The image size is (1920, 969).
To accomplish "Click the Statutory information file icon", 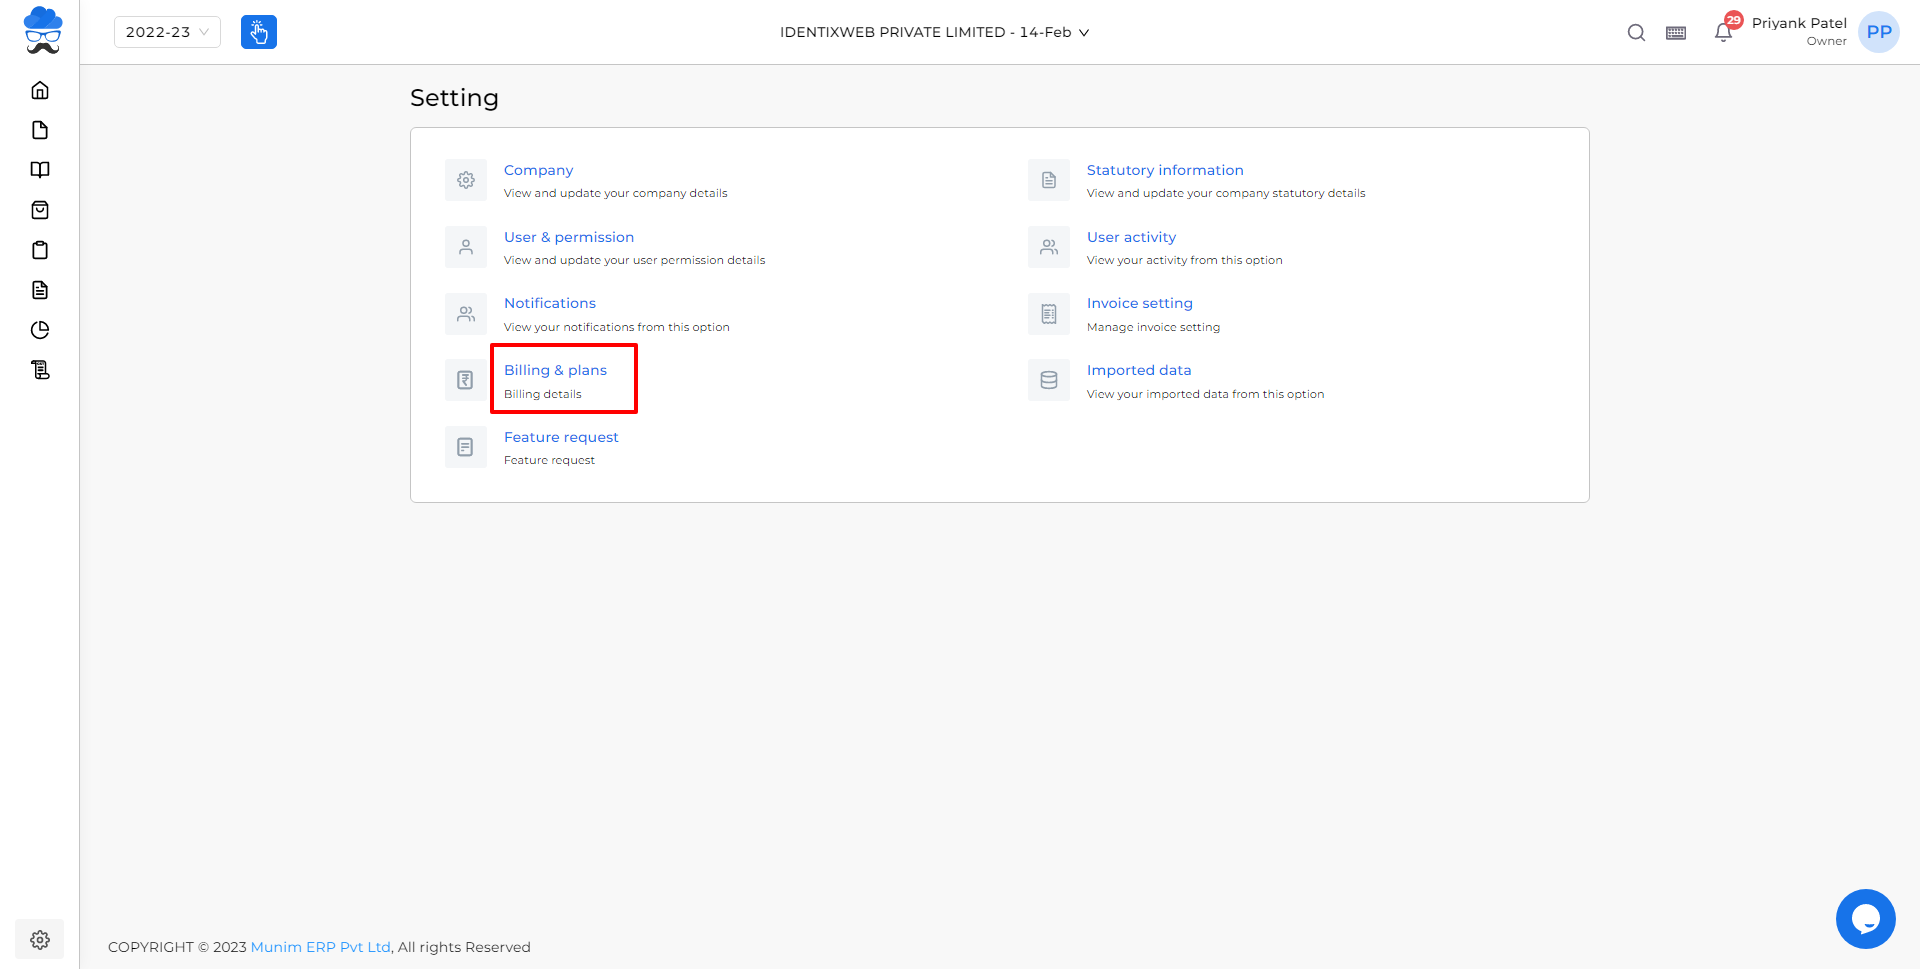I will 1049,180.
